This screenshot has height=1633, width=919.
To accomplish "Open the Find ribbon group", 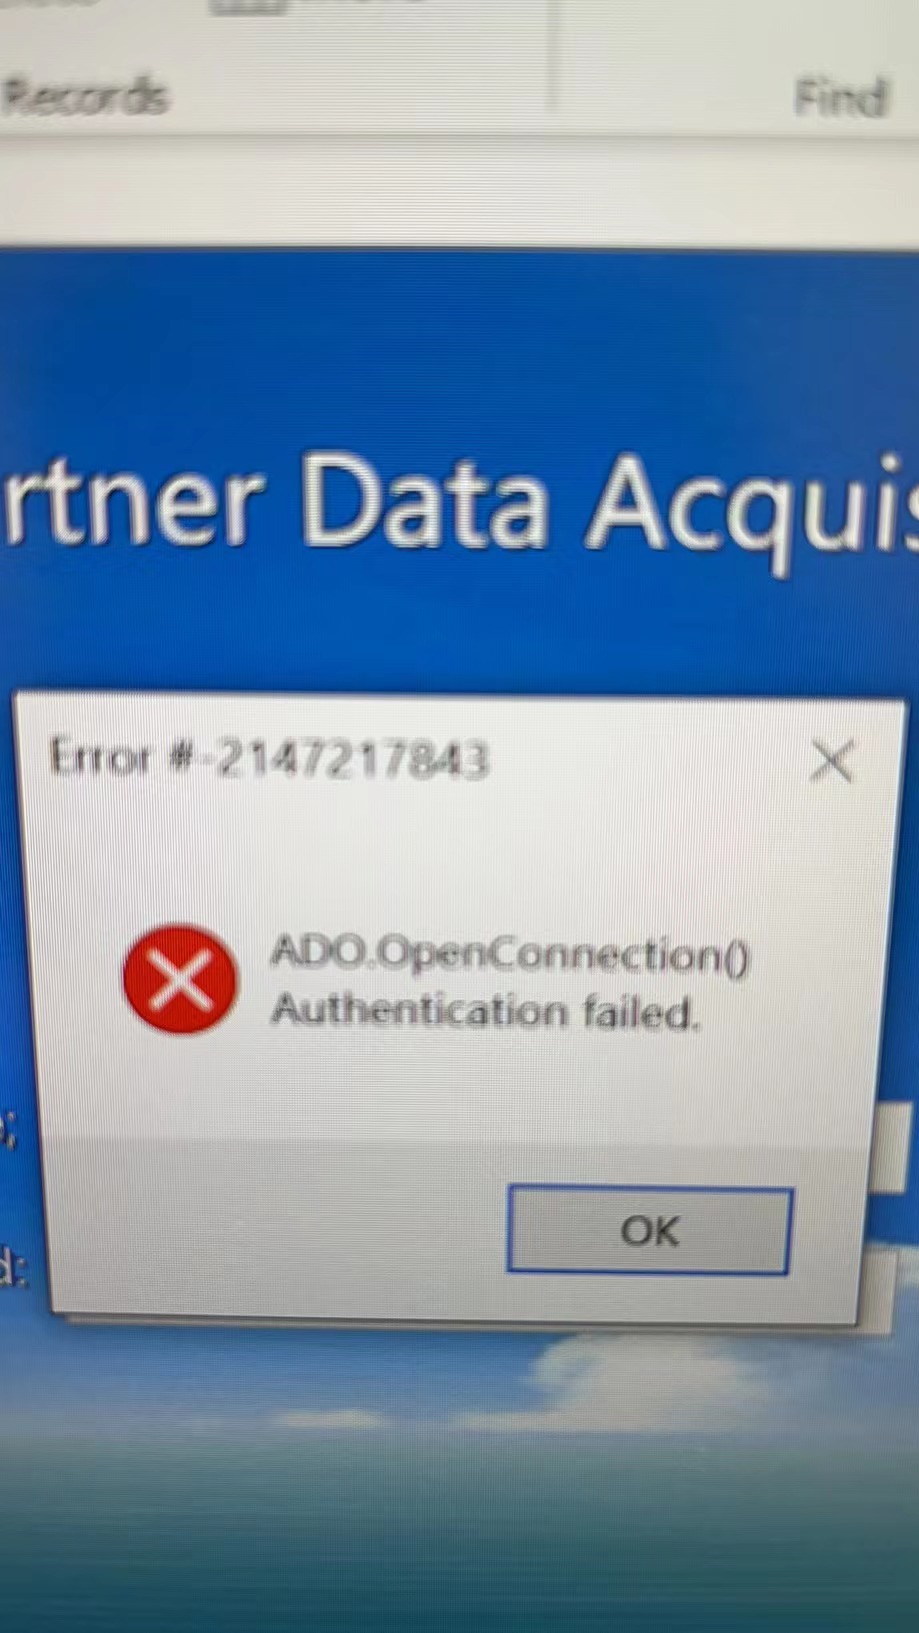I will tap(841, 98).
